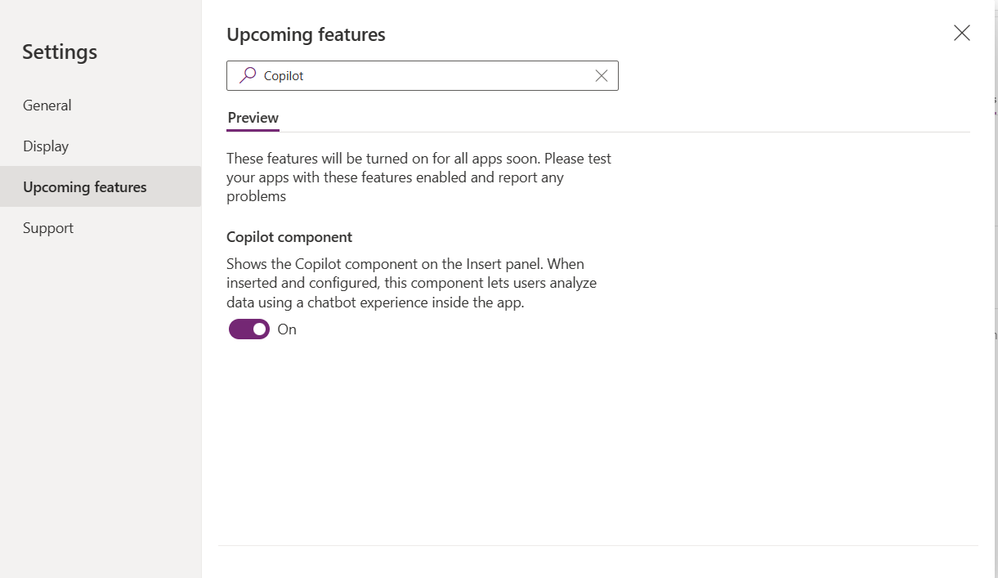
Task: Select Upcoming features in sidebar
Action: click(85, 187)
